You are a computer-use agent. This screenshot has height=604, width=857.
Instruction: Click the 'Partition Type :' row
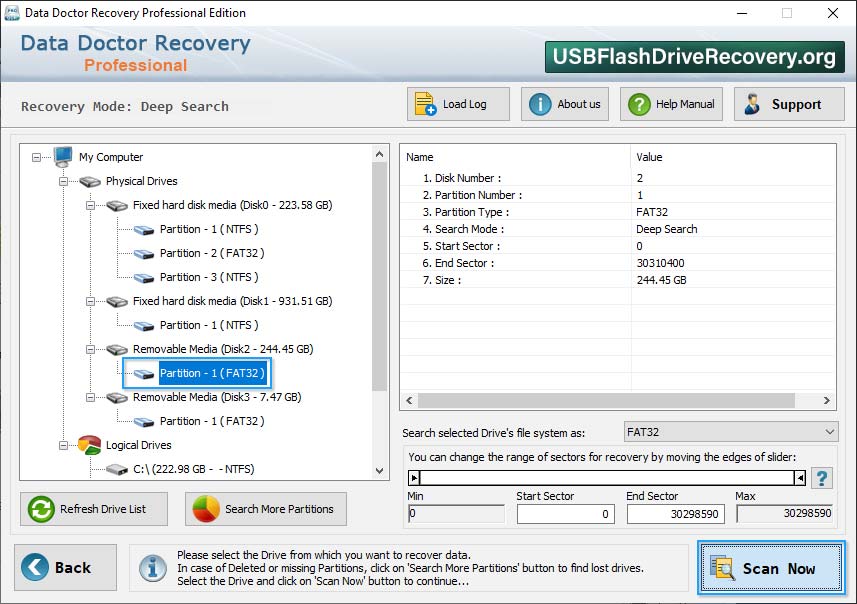tap(618, 212)
